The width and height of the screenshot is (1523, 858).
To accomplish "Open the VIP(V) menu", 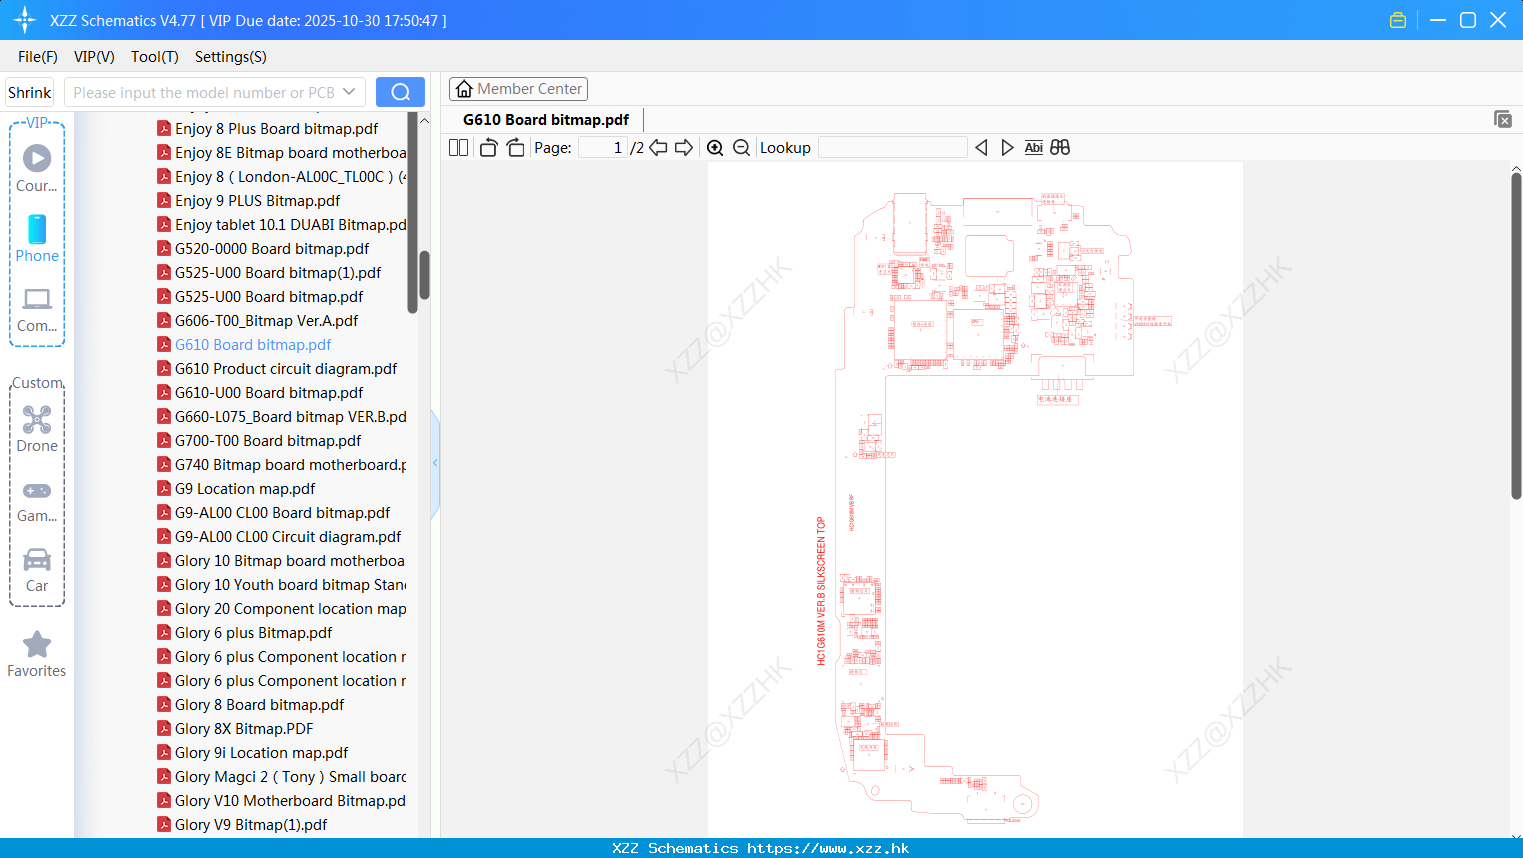I will click(94, 56).
